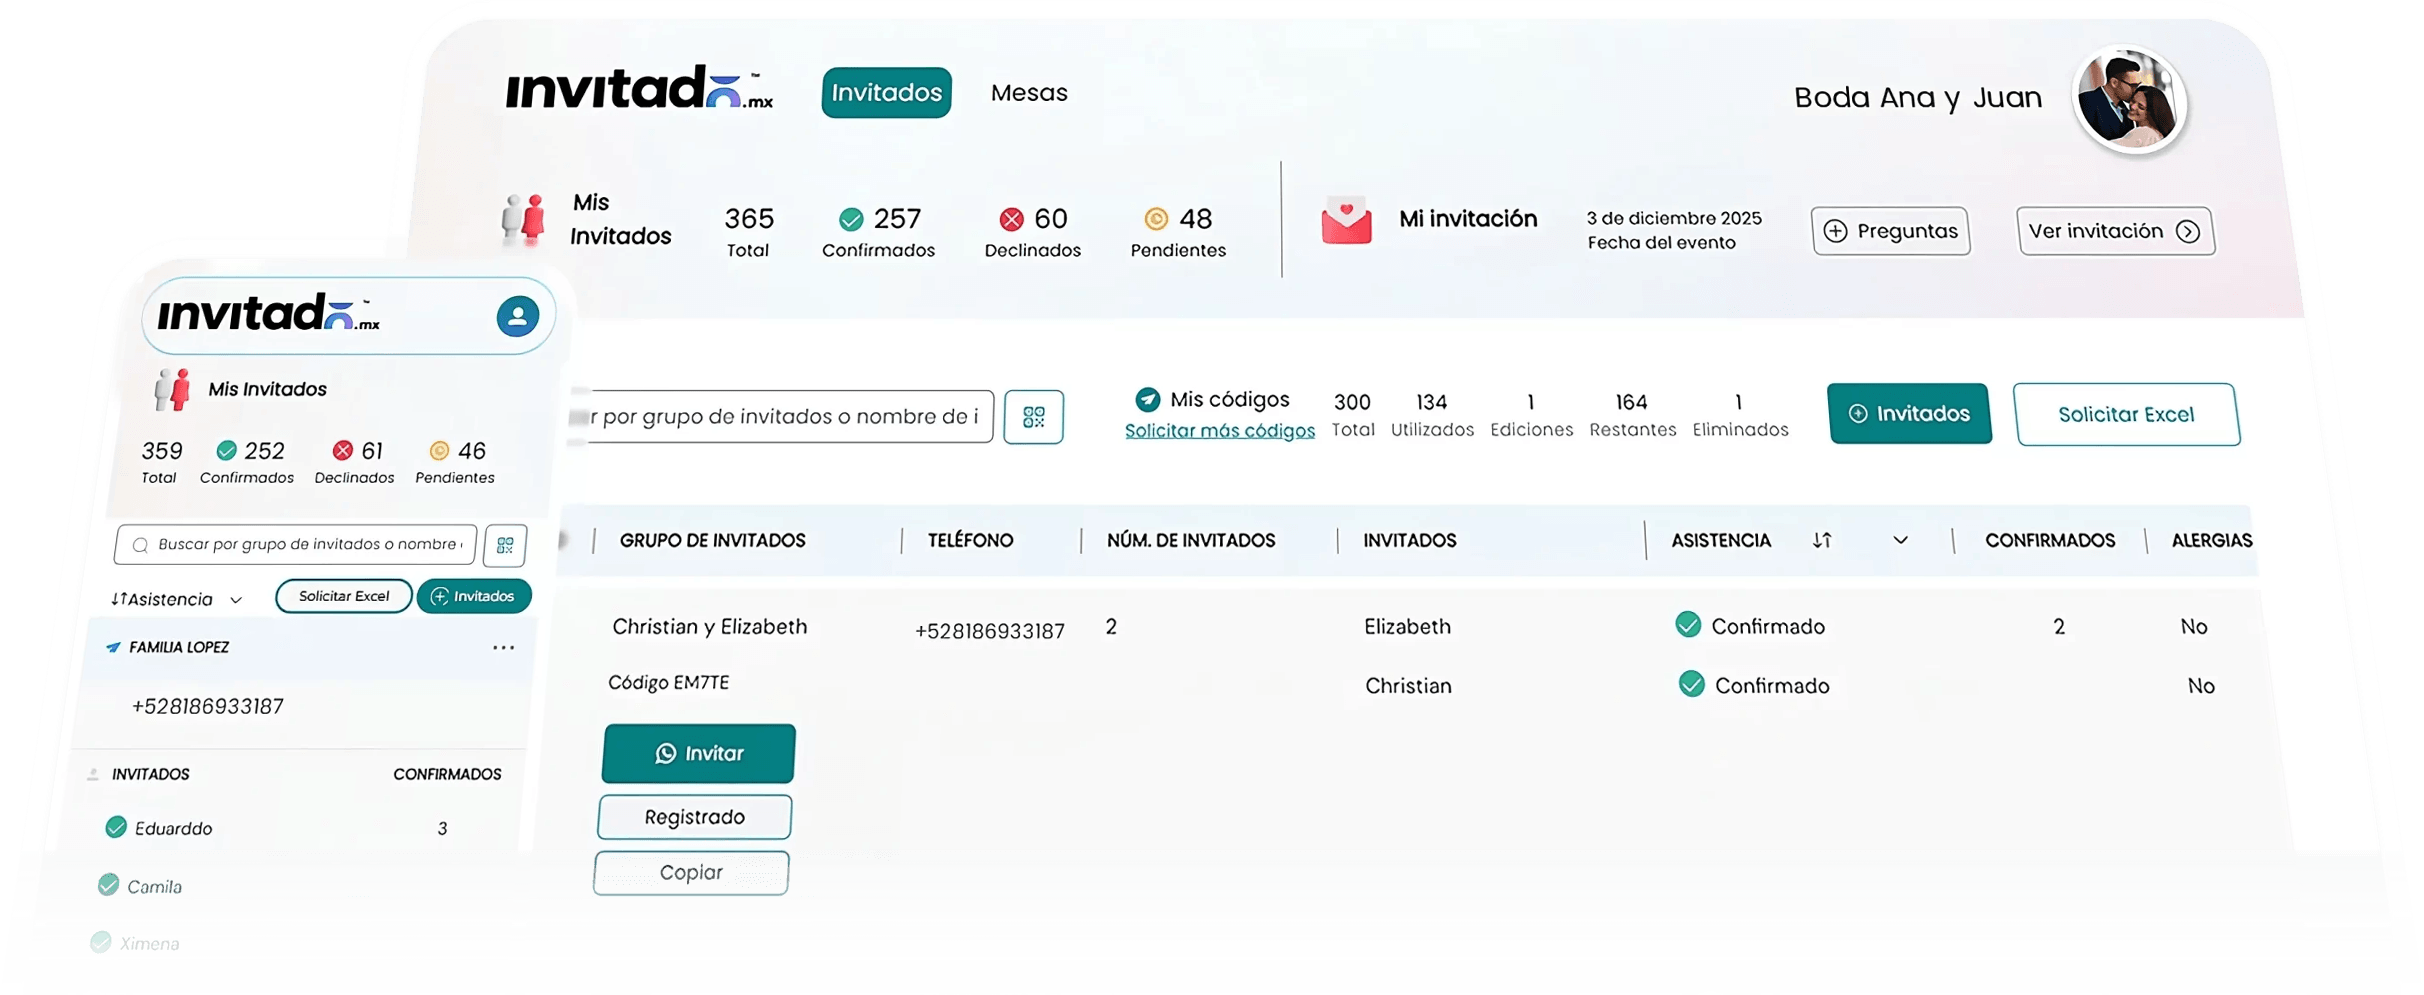The height and width of the screenshot is (995, 2424).
Task: Click the WhatsApp Invitar button
Action: 698,753
